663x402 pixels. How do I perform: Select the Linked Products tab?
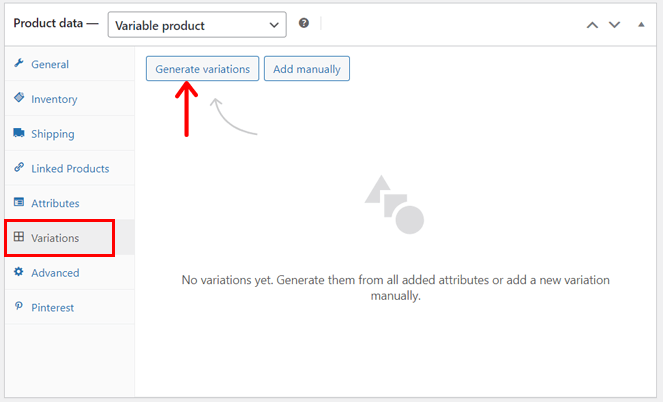(70, 168)
